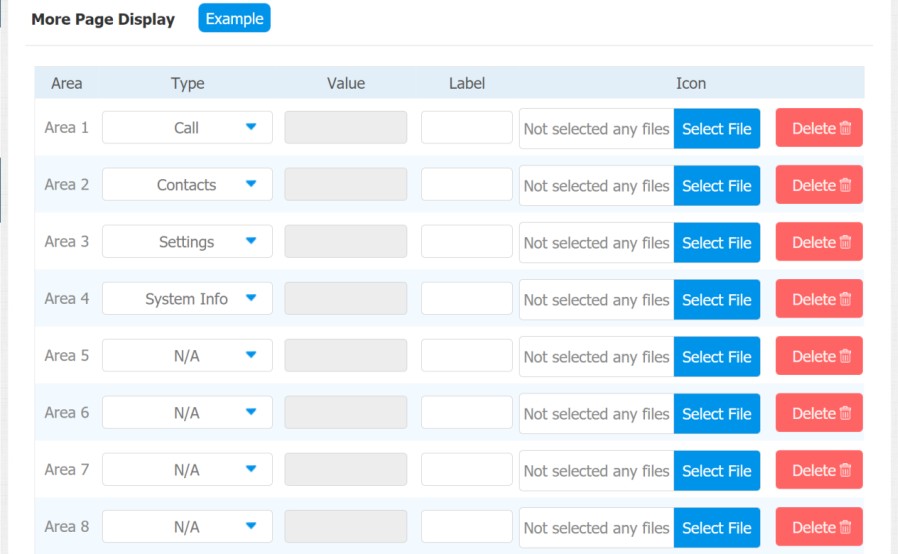Image resolution: width=898 pixels, height=554 pixels.
Task: Select File for Area 7 icon
Action: 716,470
